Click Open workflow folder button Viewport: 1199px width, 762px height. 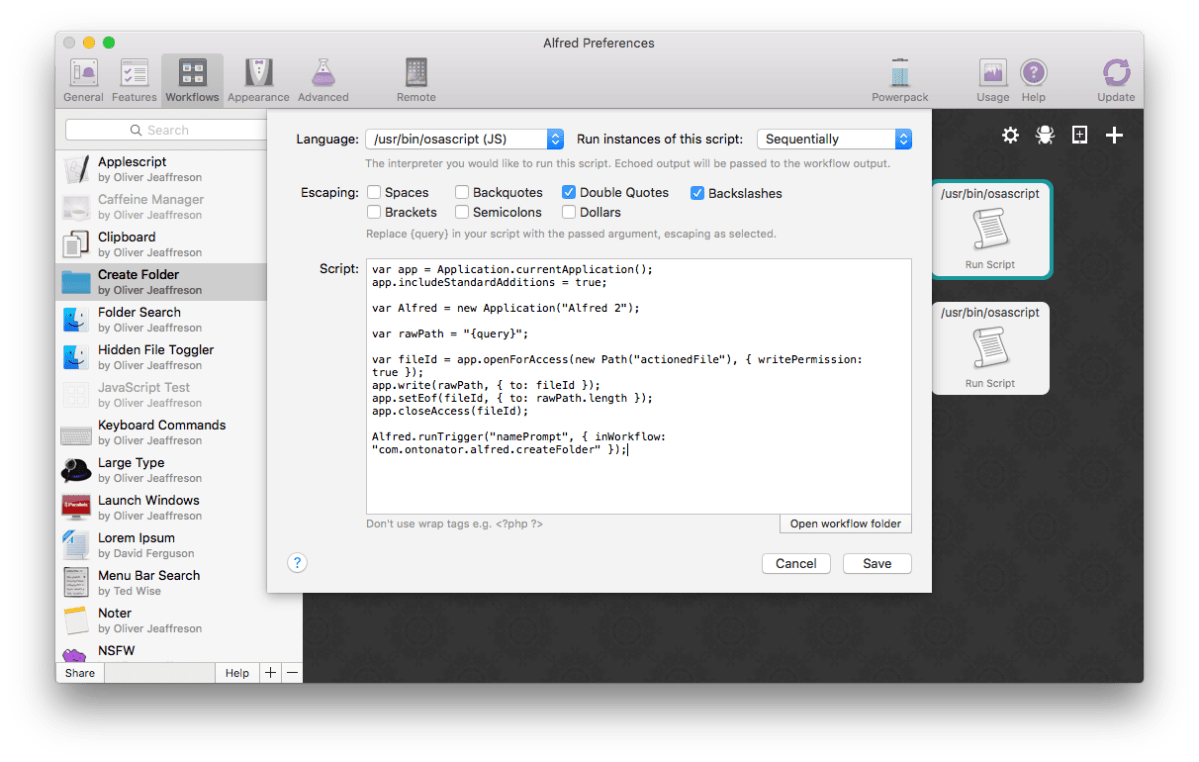[846, 524]
